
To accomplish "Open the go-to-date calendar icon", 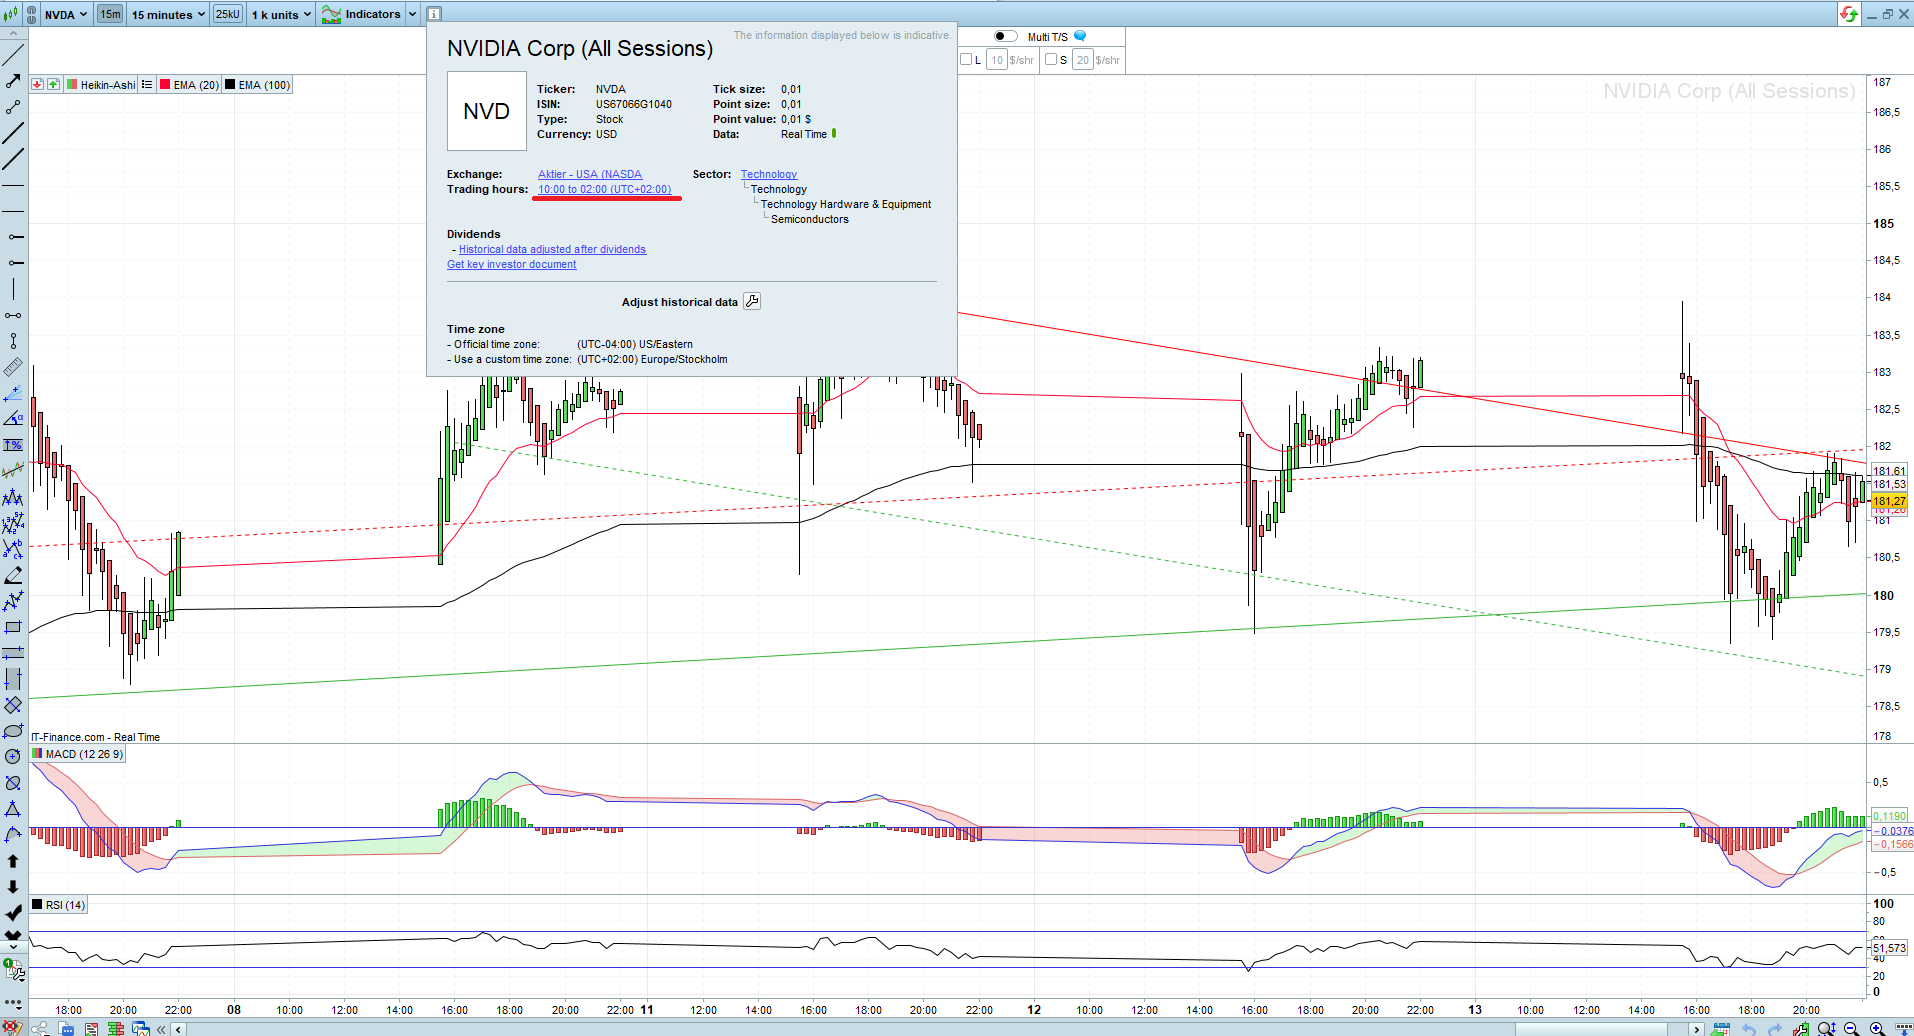I will (x=1722, y=1028).
